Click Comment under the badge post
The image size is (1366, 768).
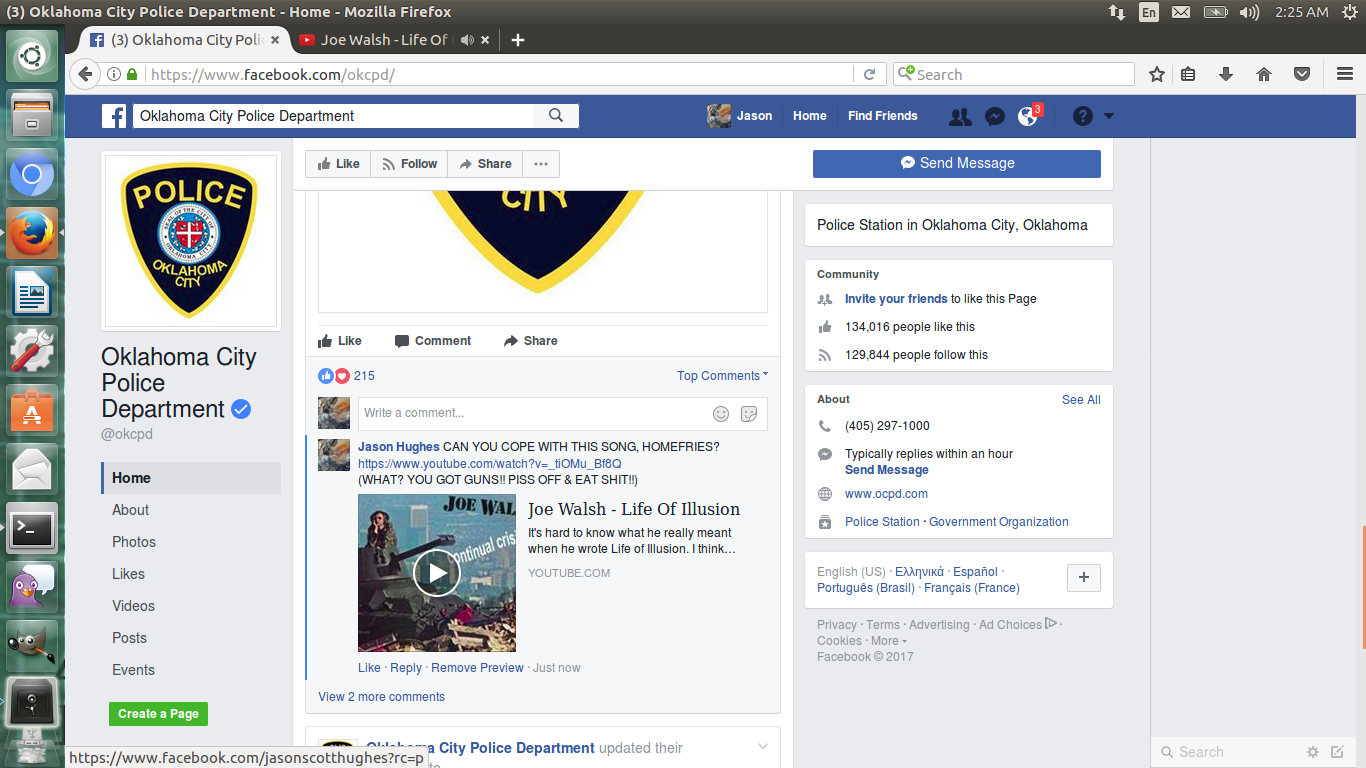click(433, 341)
